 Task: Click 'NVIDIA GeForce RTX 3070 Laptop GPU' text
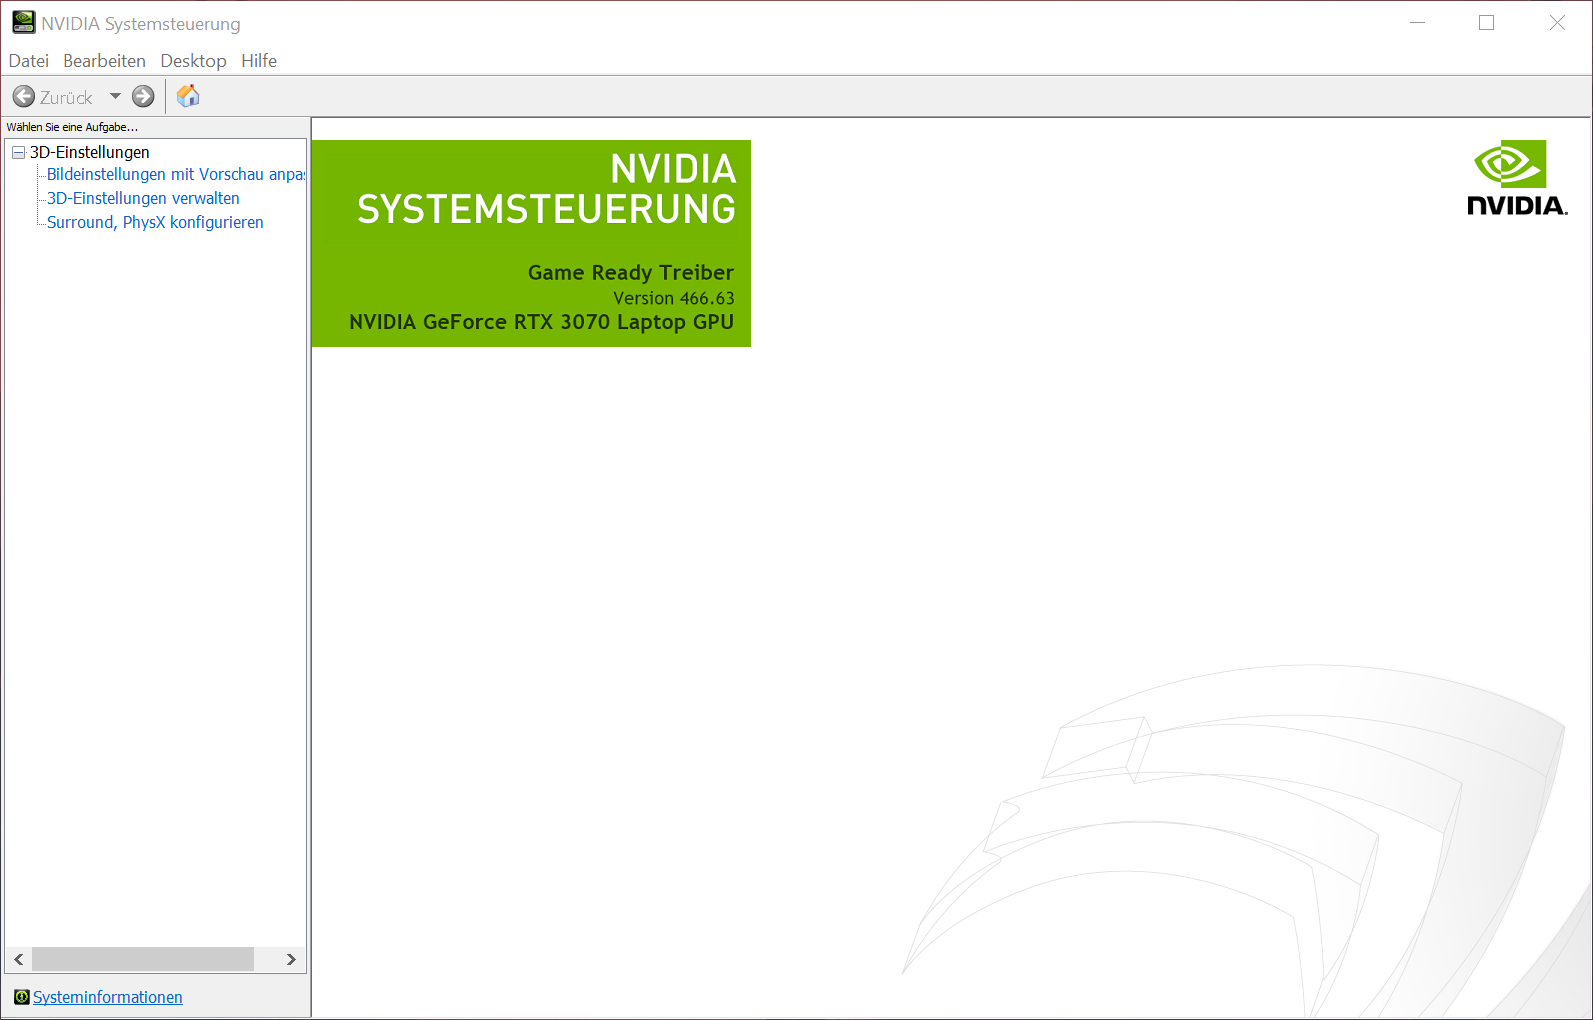pos(541,322)
